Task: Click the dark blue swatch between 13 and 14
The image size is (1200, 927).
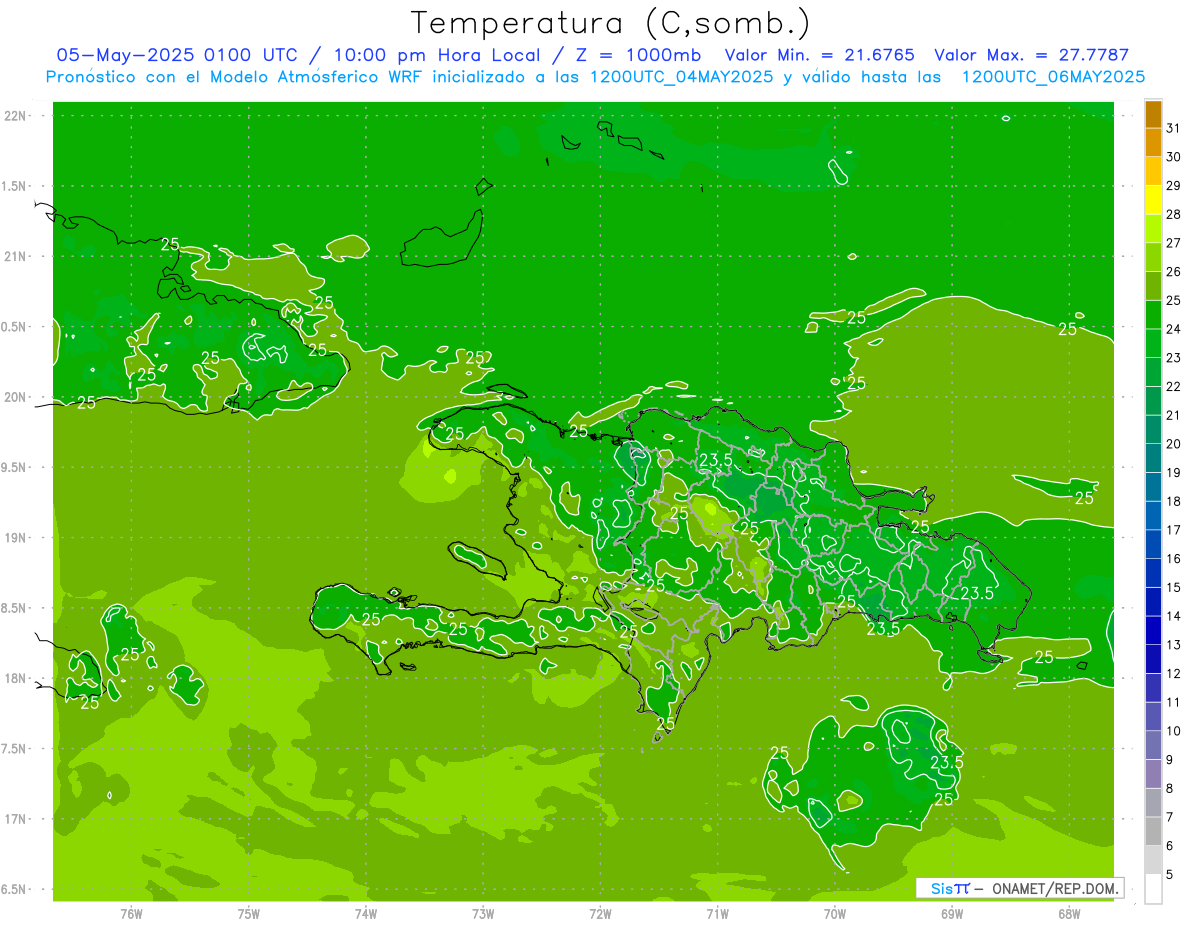Action: 1153,630
